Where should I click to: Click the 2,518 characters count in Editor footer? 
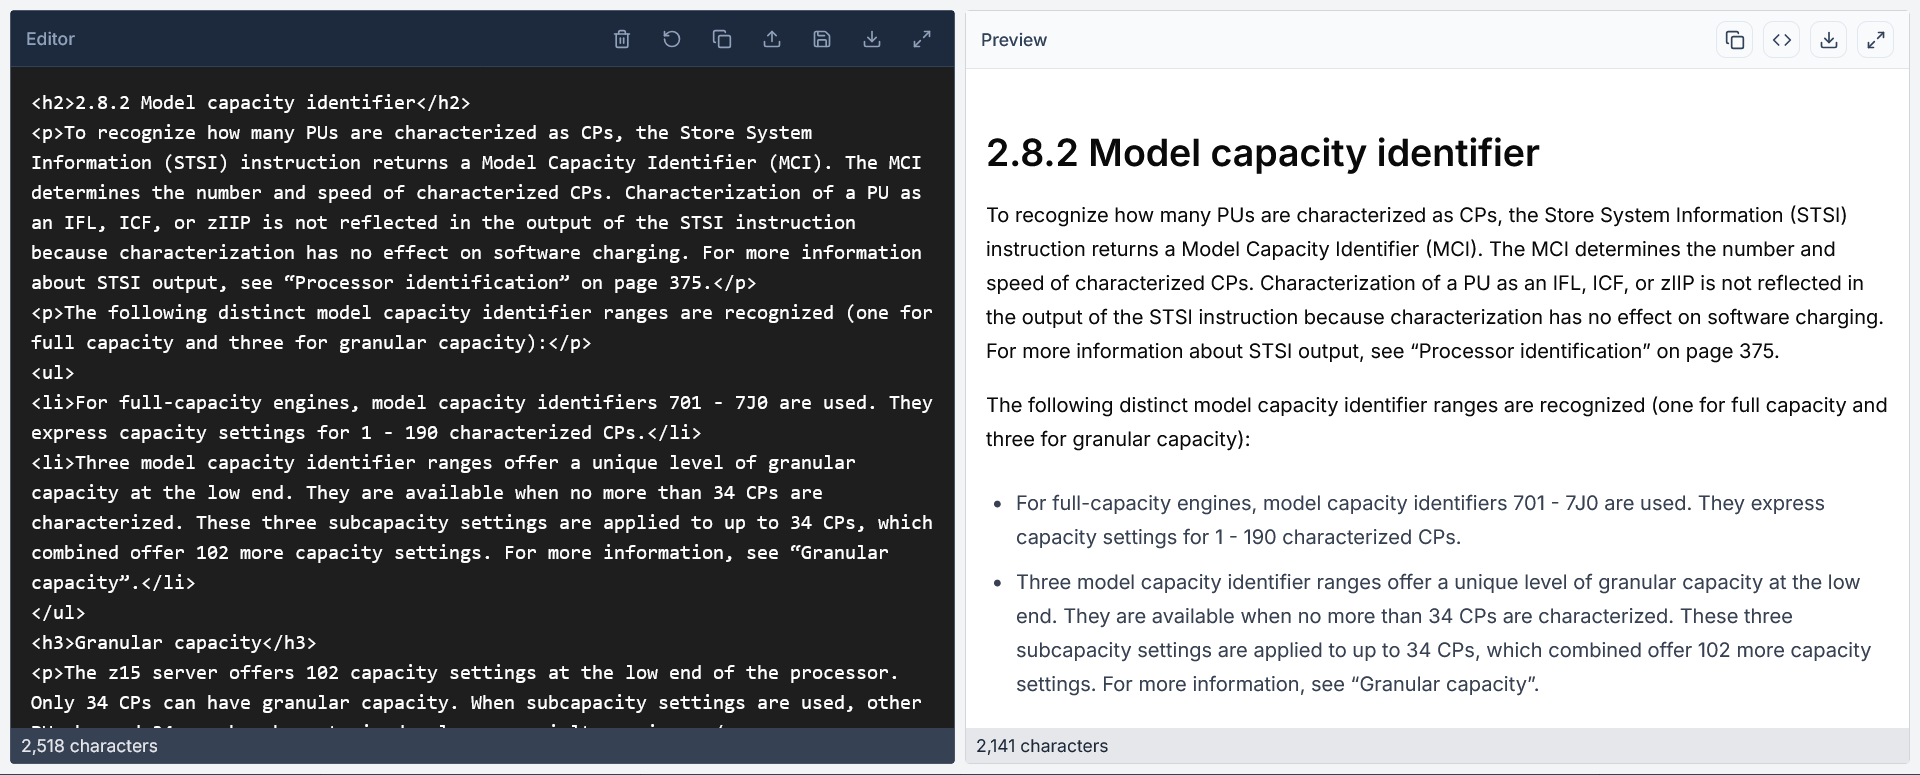tap(89, 746)
